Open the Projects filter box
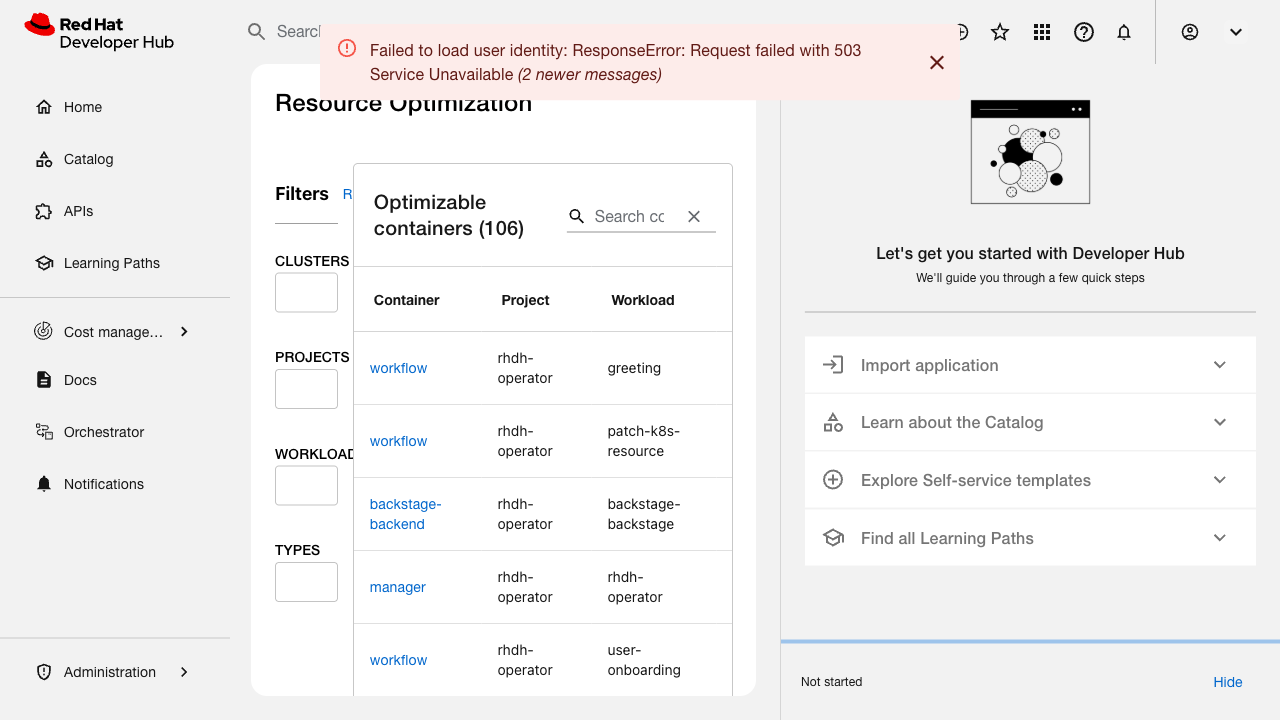Viewport: 1280px width, 720px height. 306,389
